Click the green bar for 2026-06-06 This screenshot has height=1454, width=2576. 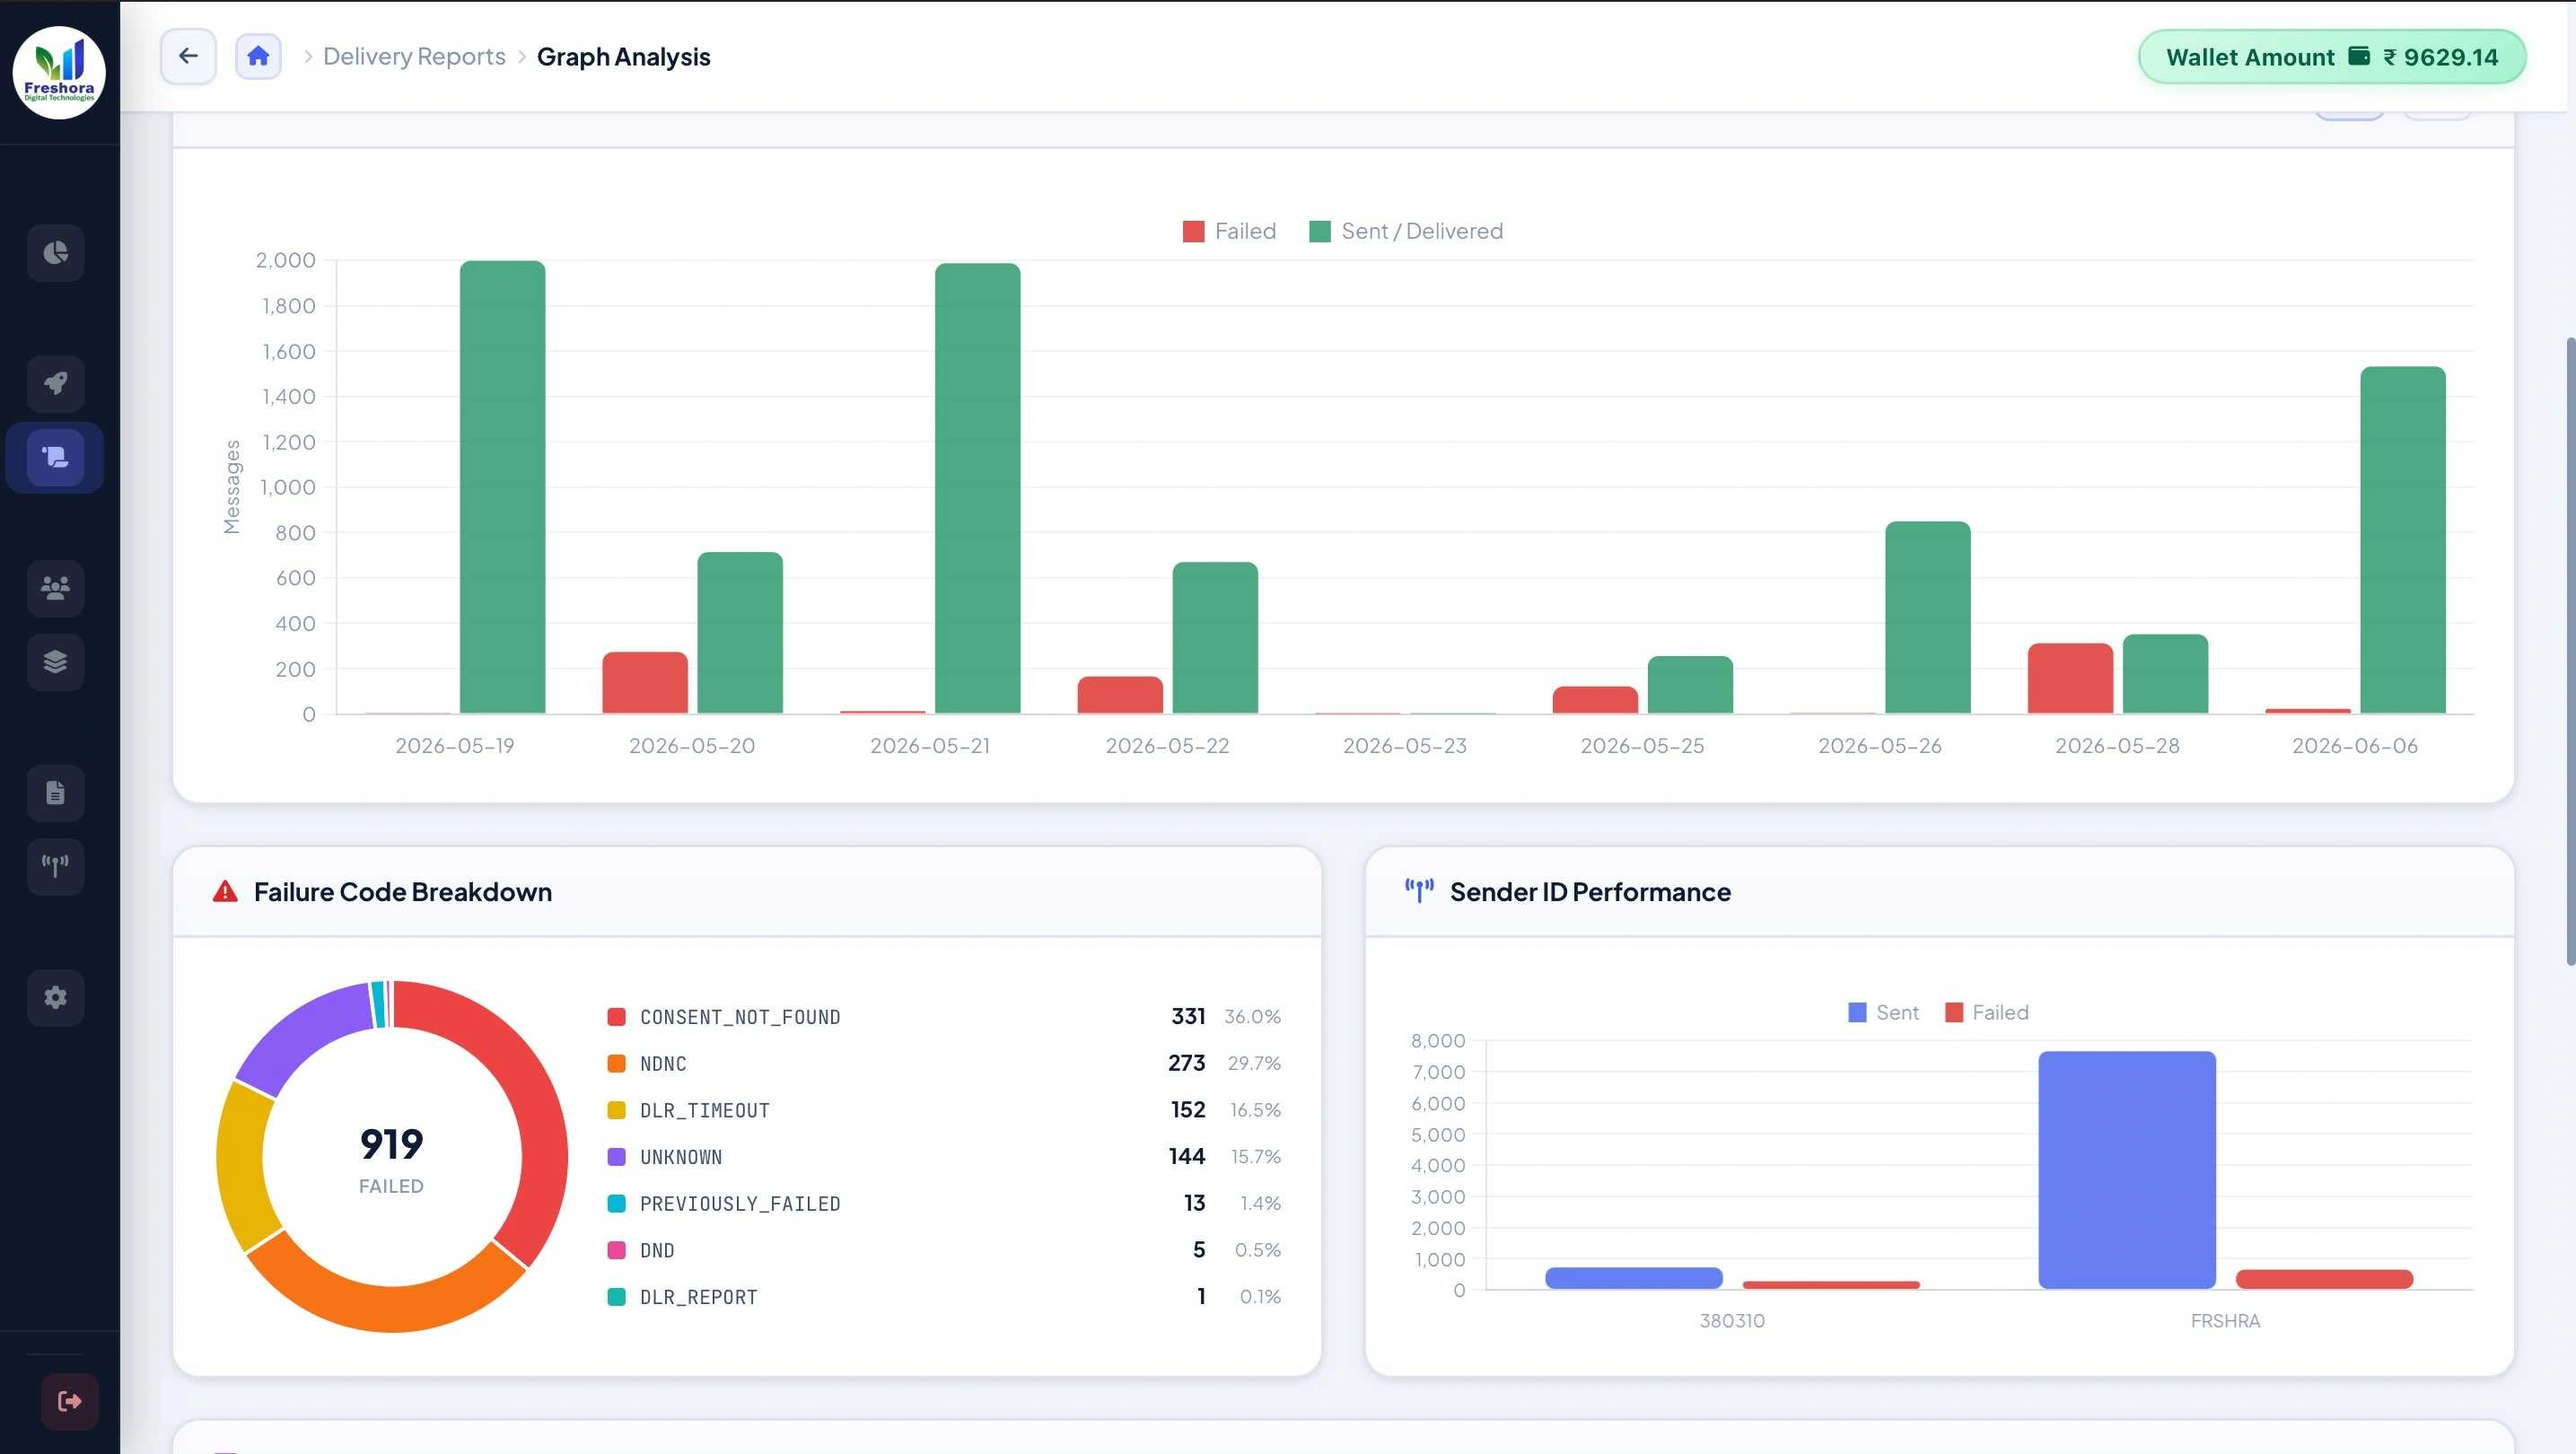tap(2403, 540)
